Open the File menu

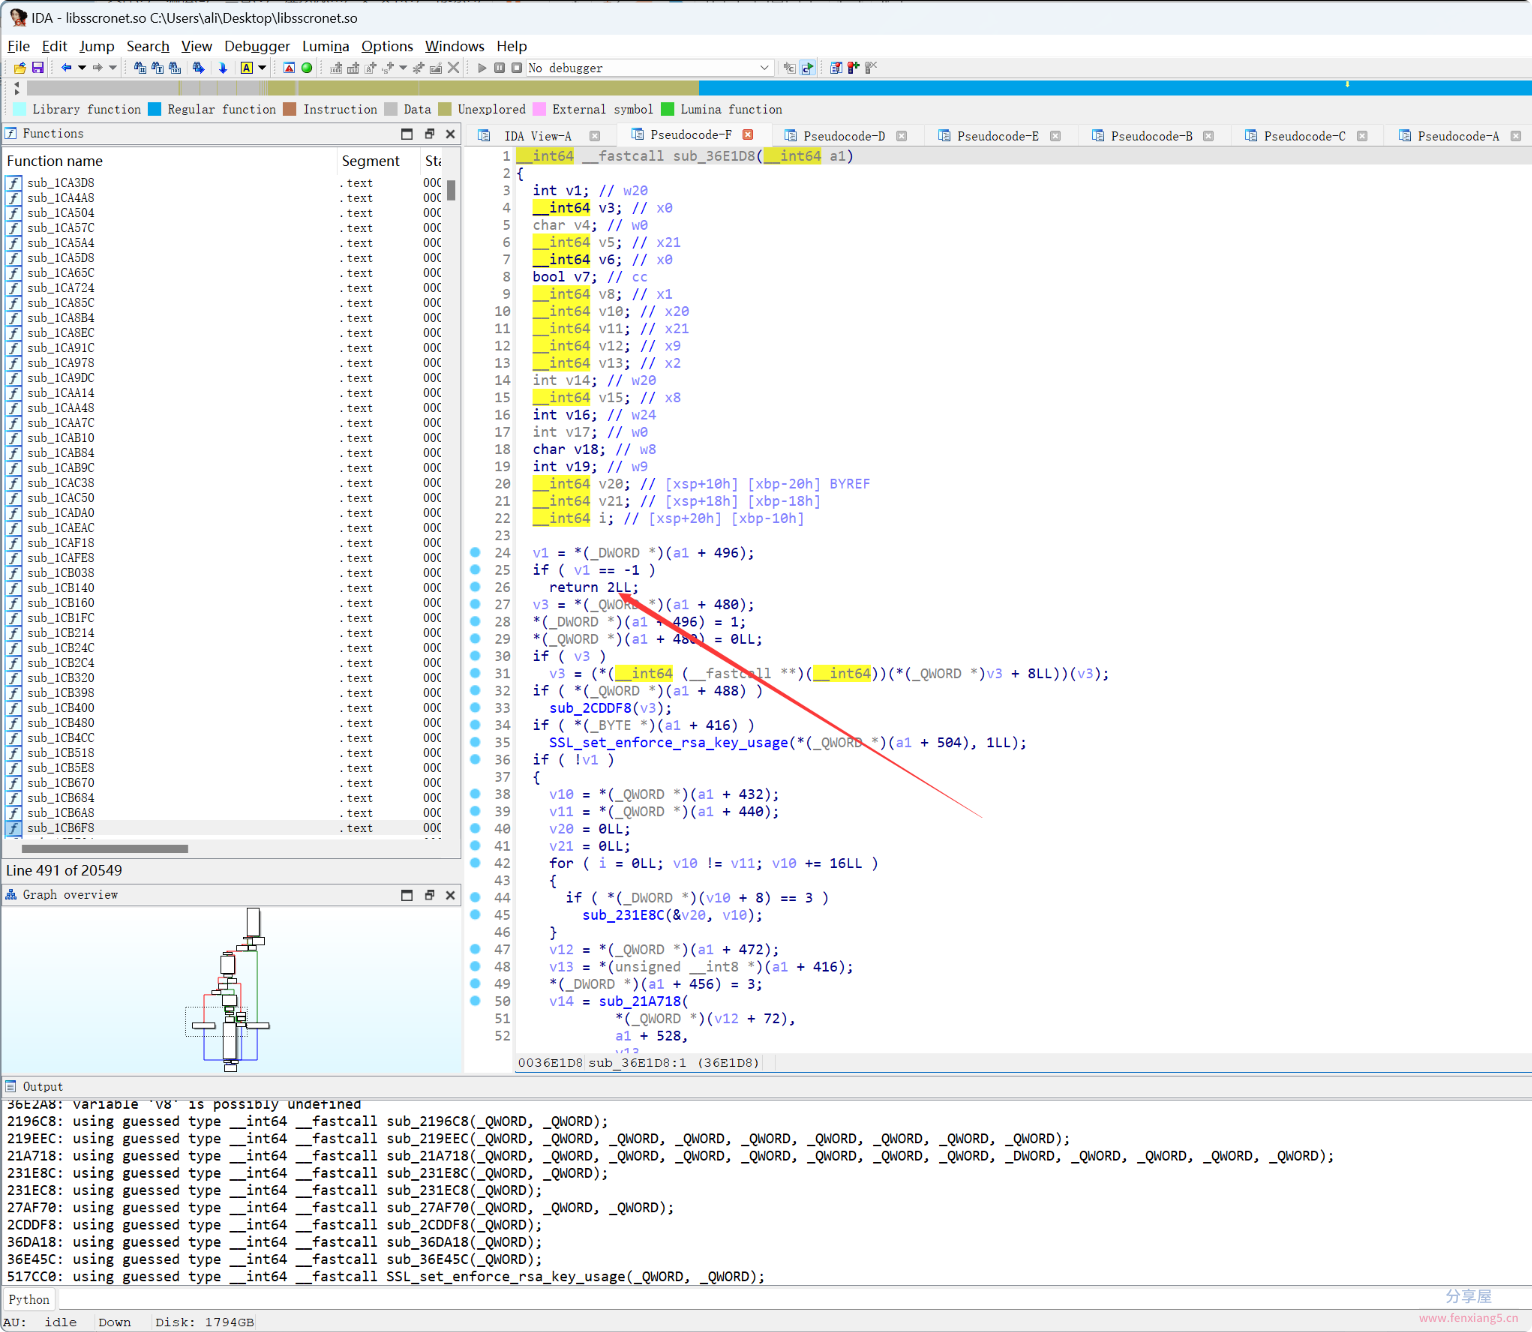[x=18, y=46]
